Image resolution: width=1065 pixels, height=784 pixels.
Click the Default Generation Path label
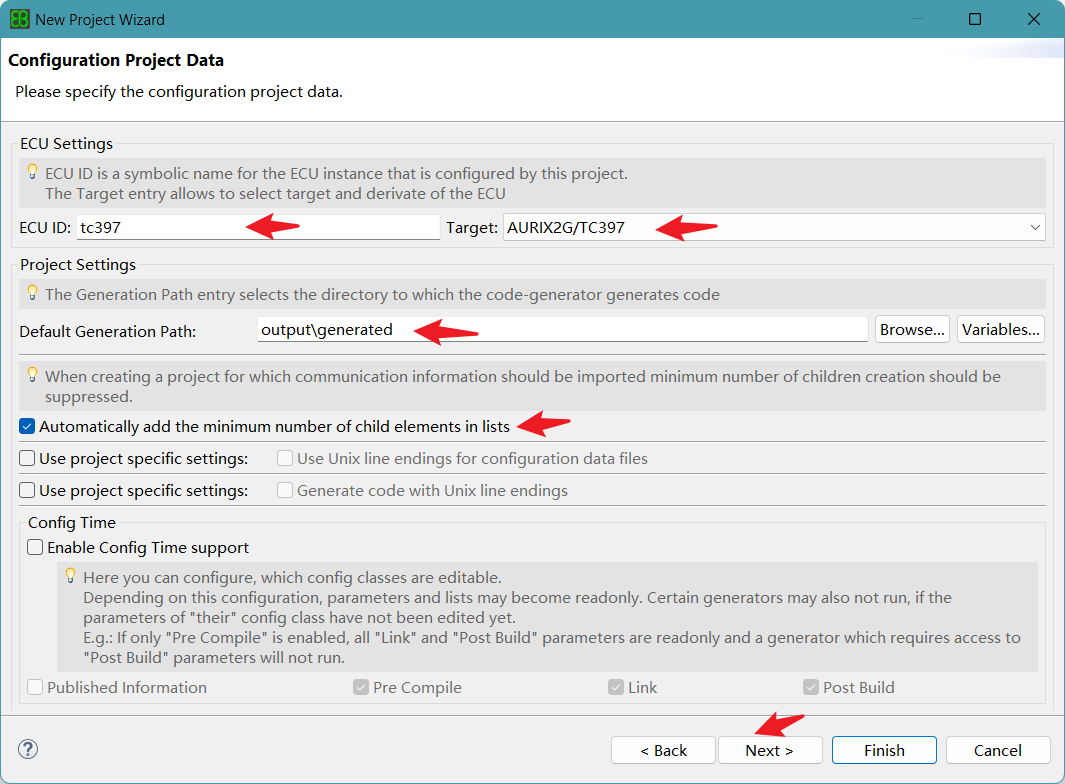coord(108,332)
